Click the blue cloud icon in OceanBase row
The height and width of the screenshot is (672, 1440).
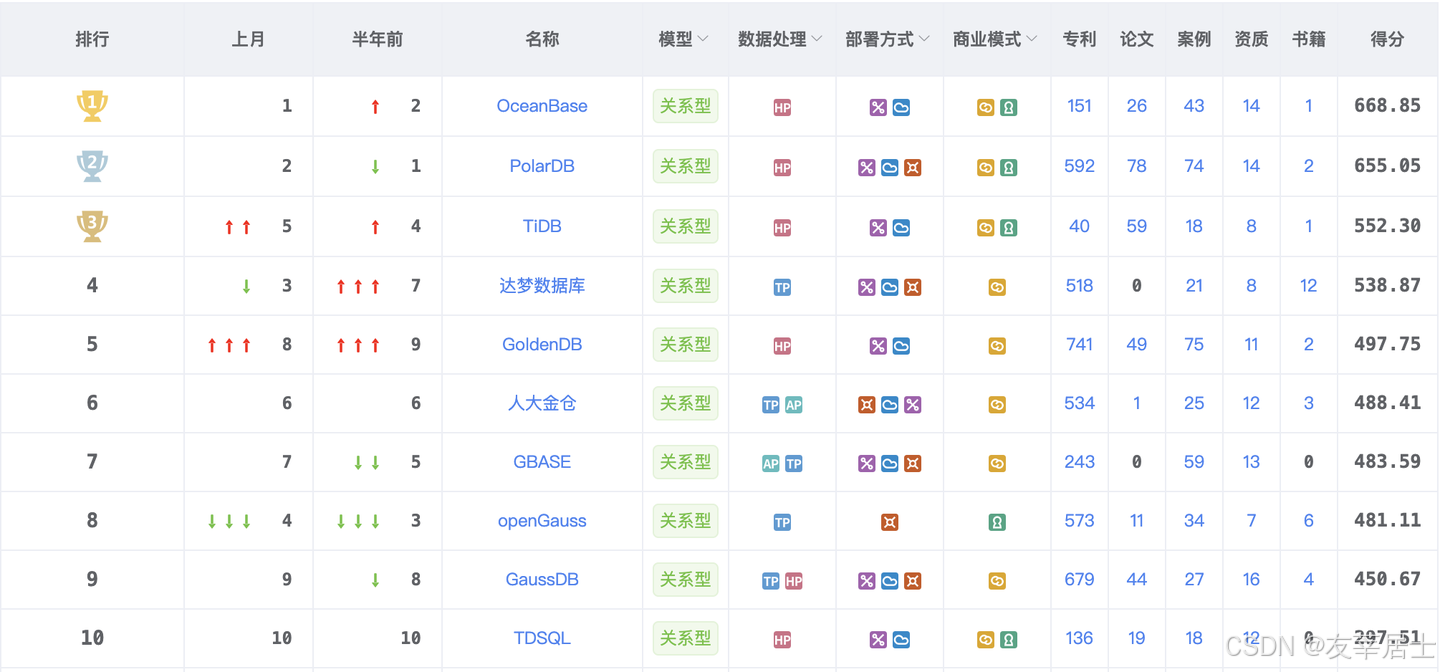point(901,108)
